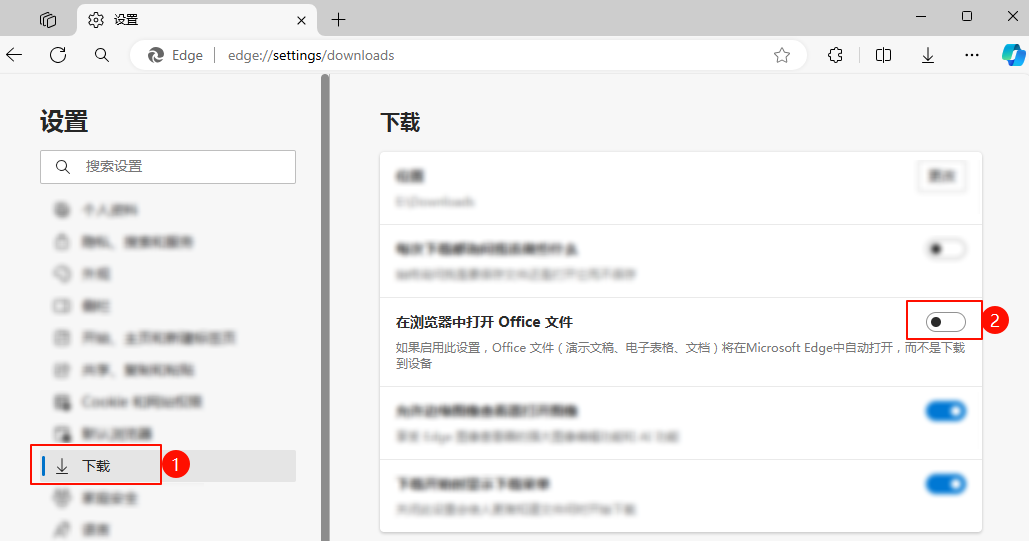The image size is (1029, 541).
Task: Click the search magnifier icon in toolbar
Action: click(102, 55)
